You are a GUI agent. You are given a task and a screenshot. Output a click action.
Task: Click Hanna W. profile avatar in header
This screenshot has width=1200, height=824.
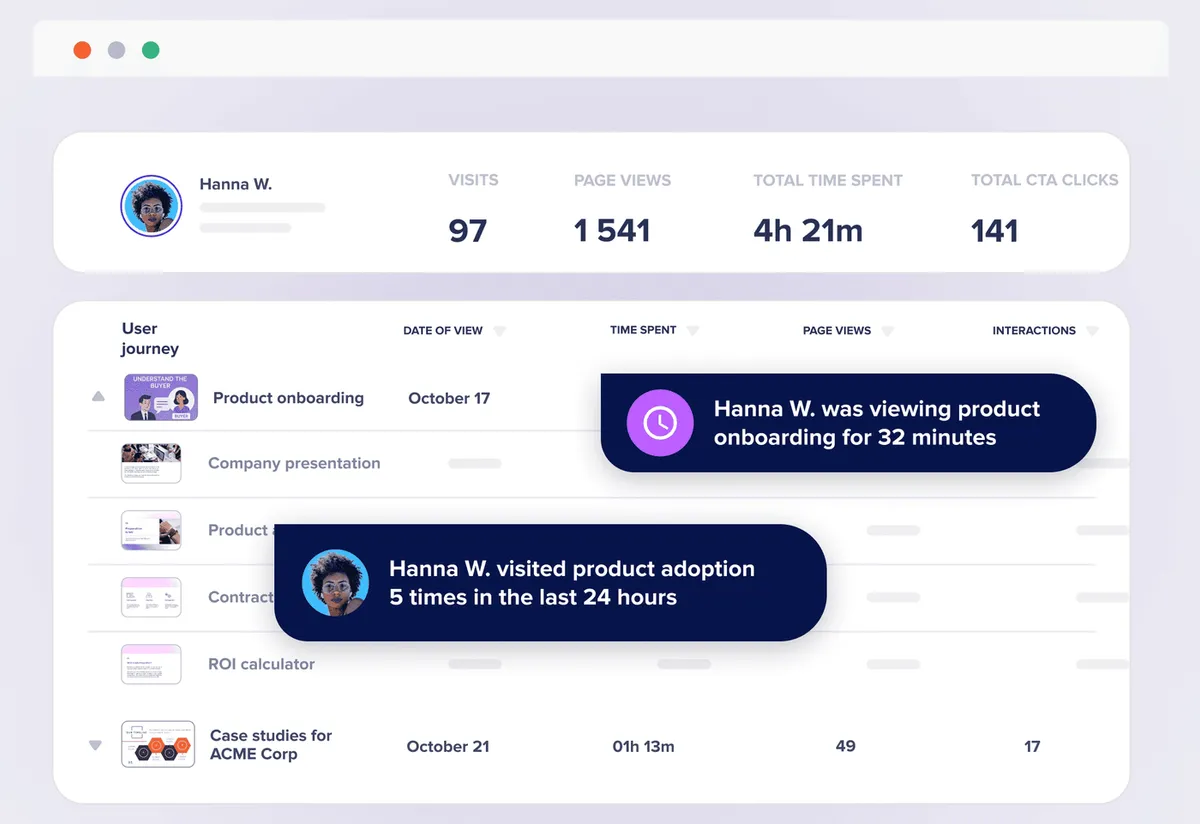point(151,206)
